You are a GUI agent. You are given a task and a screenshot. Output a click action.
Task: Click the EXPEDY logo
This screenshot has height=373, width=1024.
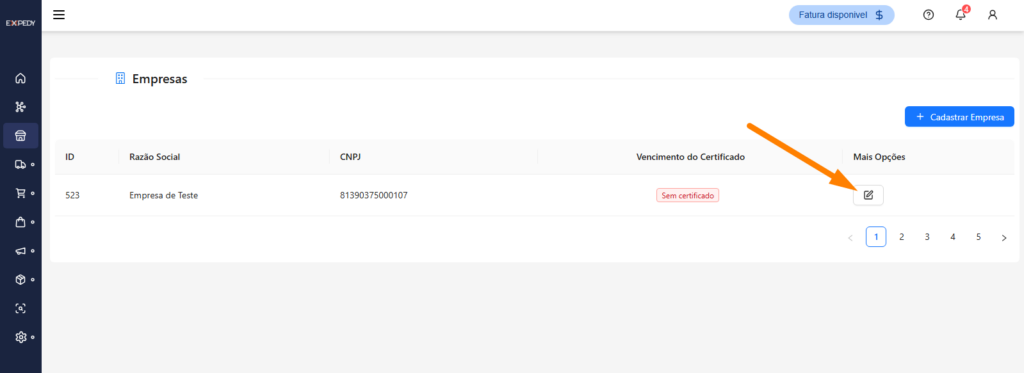[20, 24]
